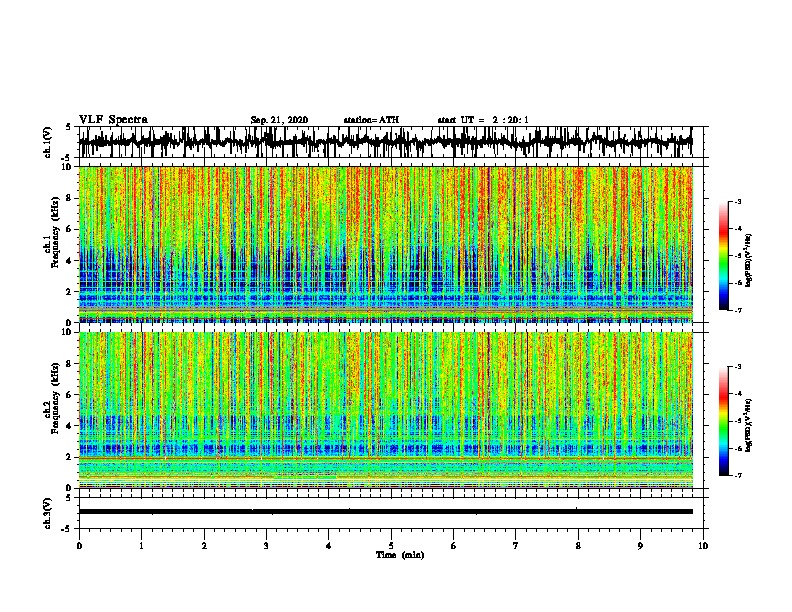Click the "6" kHz tick on ch.1 frequency axis
Screen dimensions: 792x612
[70, 230]
